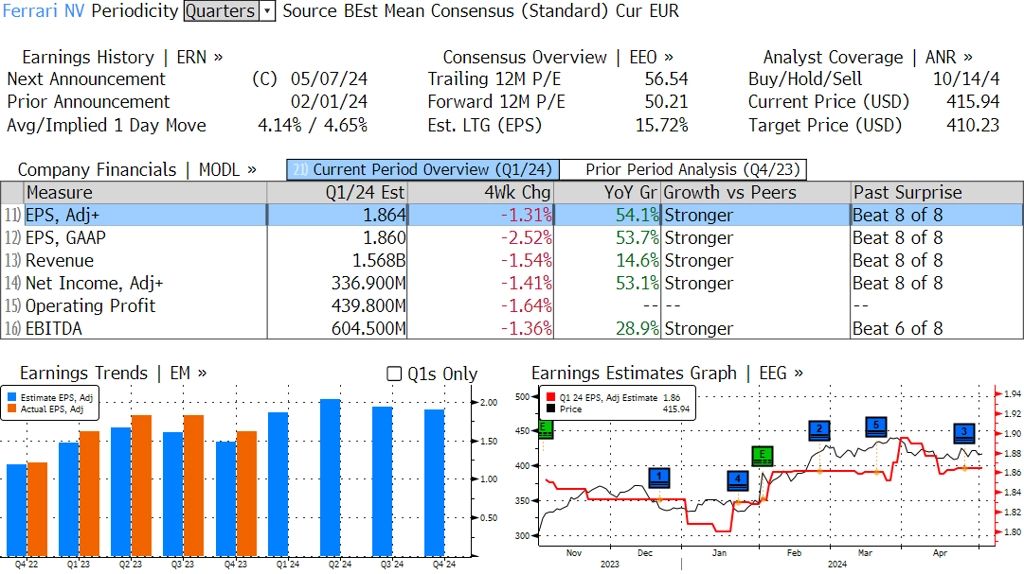The width and height of the screenshot is (1024, 574).
Task: Click the blue marker numbered 5 in March
Action: point(876,427)
